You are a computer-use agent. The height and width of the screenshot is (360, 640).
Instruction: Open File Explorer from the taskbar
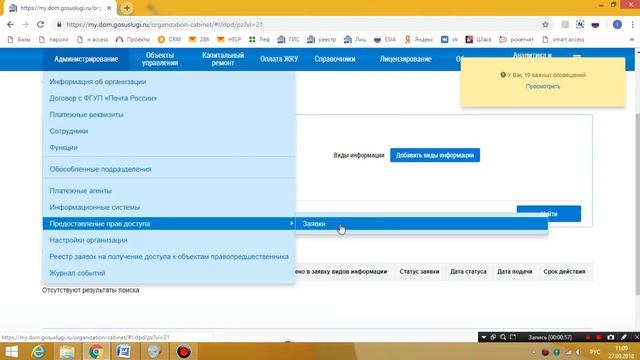tap(67, 351)
